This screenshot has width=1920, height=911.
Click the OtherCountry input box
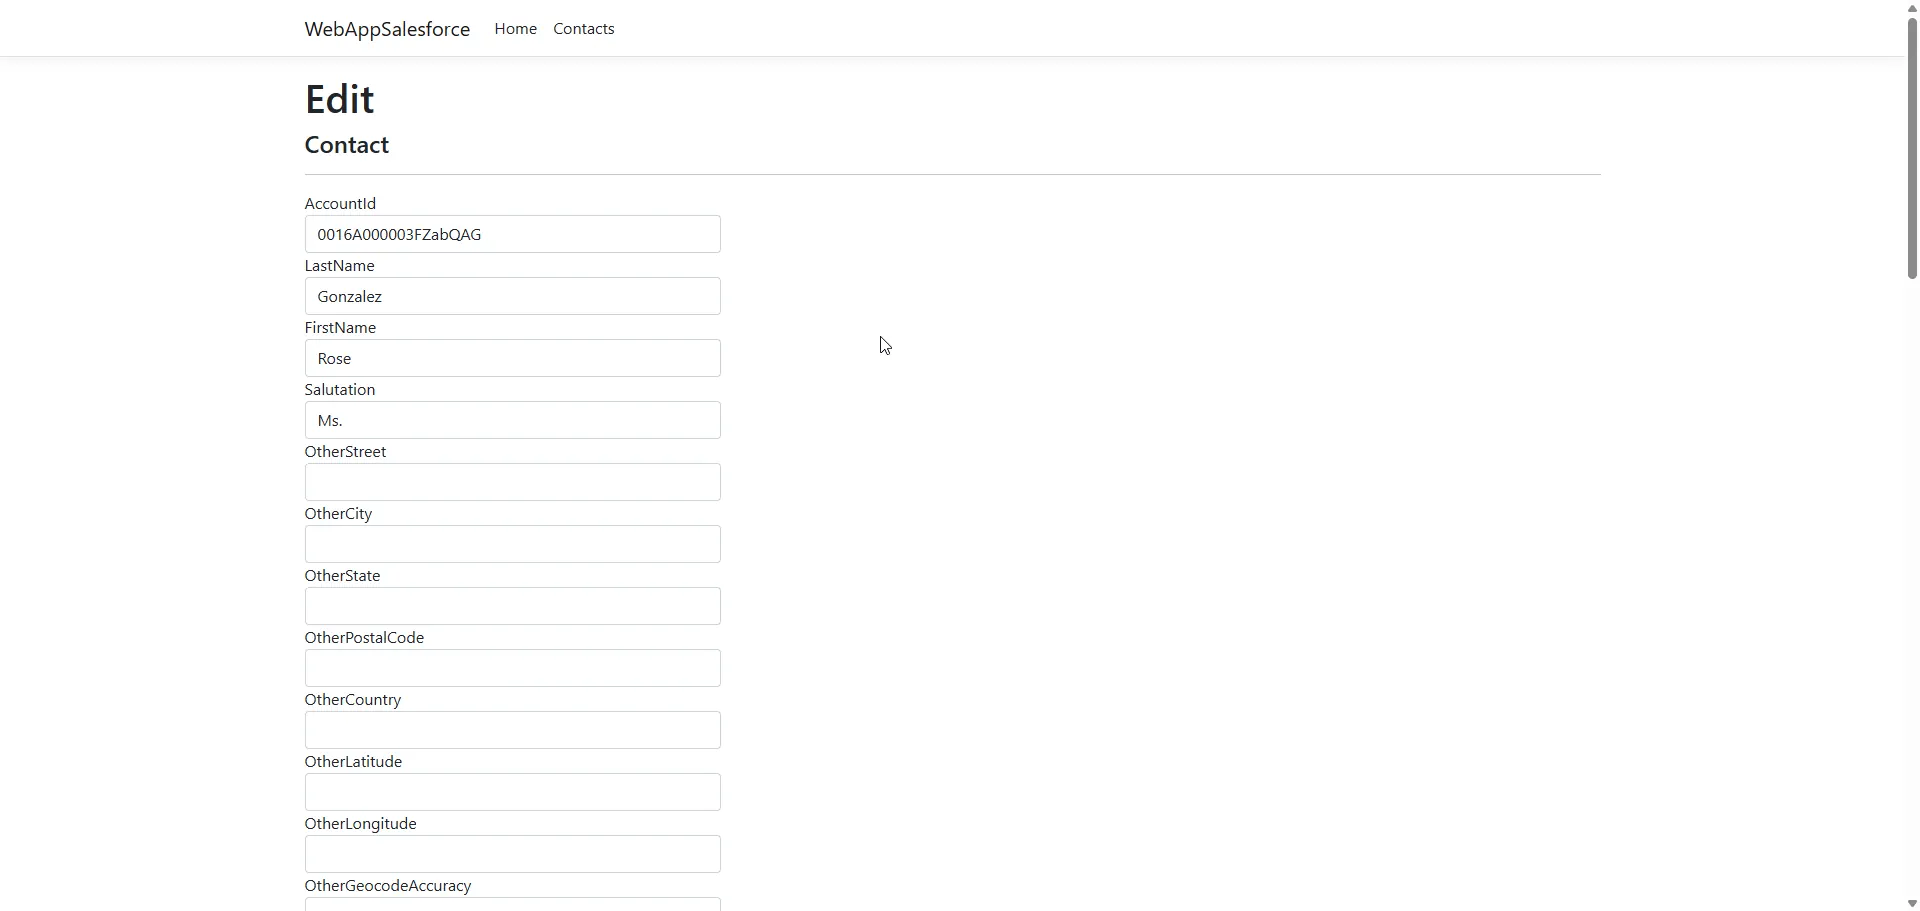[x=512, y=730]
